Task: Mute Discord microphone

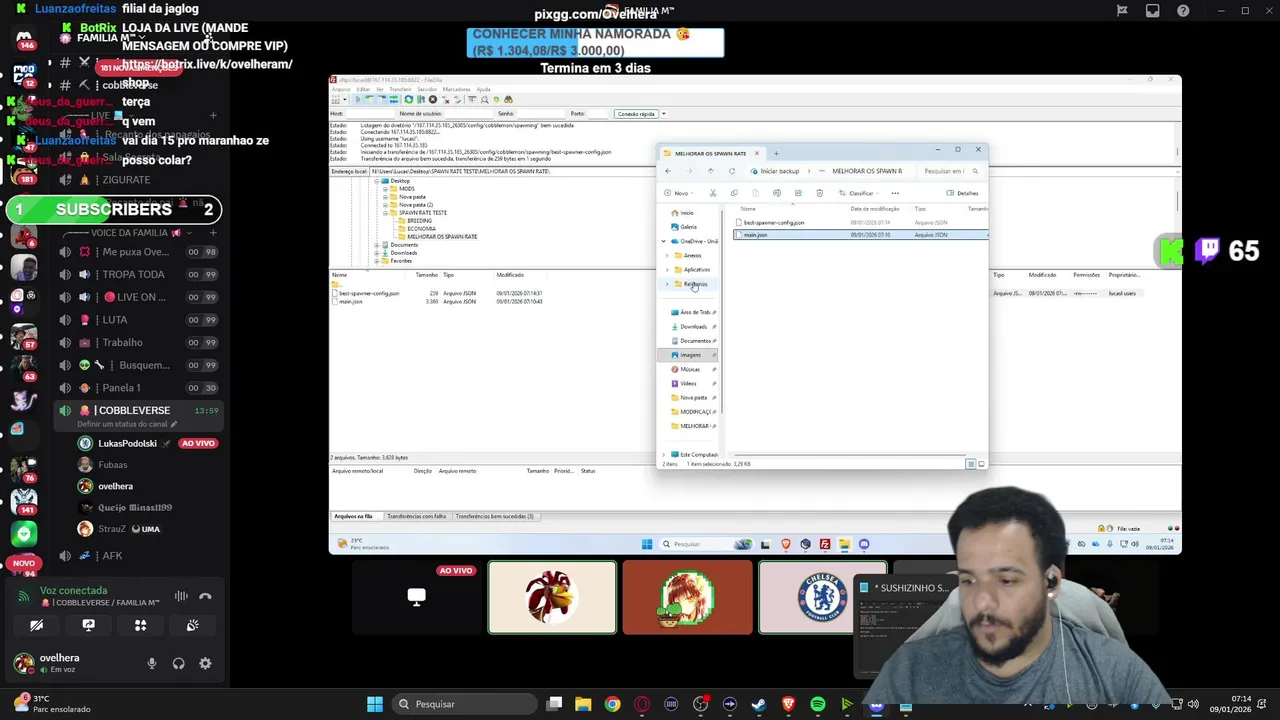Action: [x=152, y=663]
